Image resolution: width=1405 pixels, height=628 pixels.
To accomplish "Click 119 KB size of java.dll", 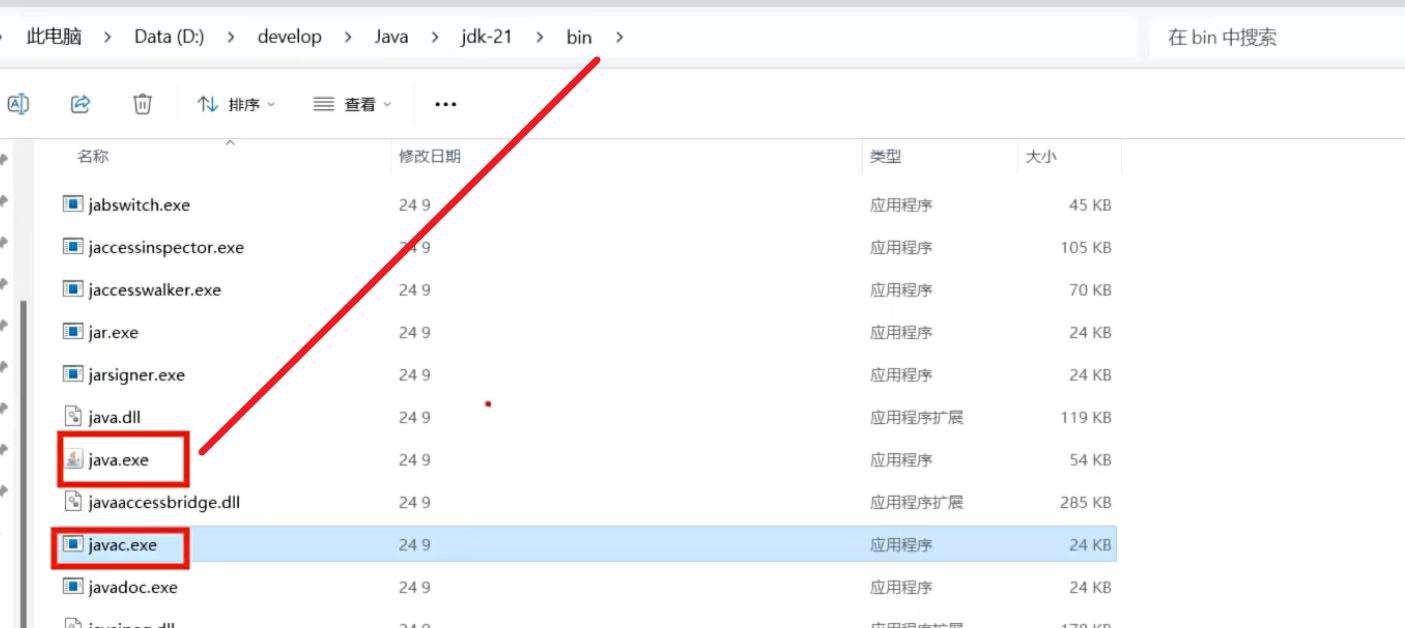I will click(1086, 417).
